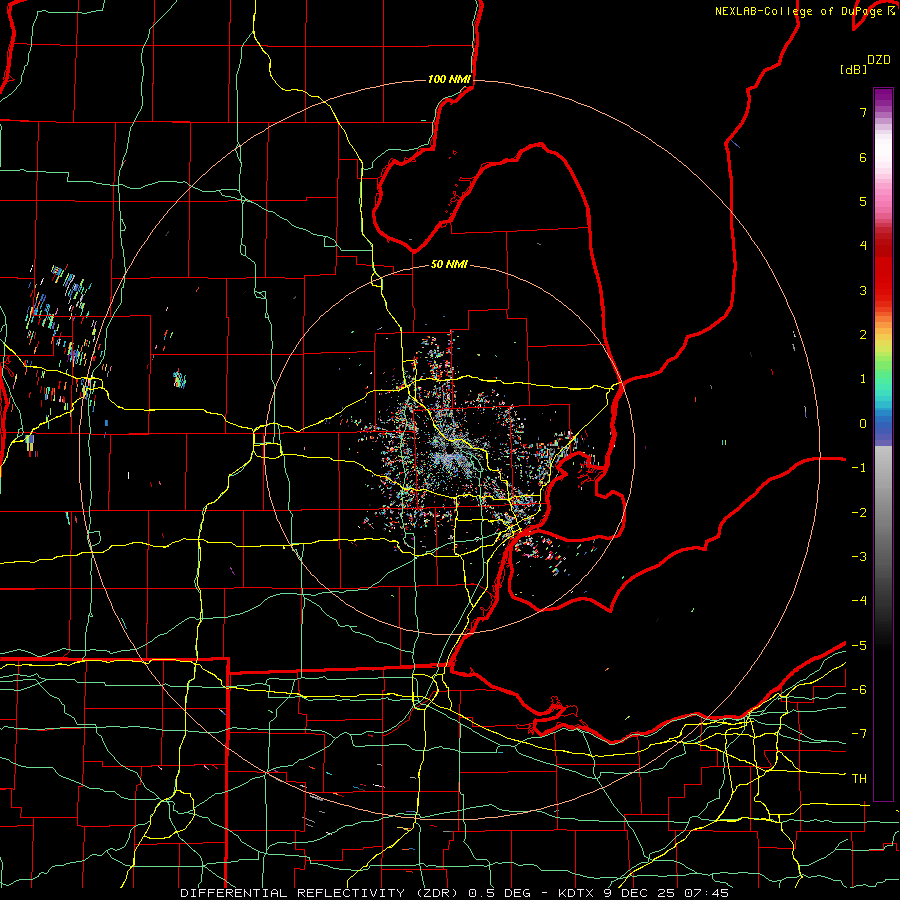Click the DZD legend title
Screen dimensions: 900x900
(879, 60)
